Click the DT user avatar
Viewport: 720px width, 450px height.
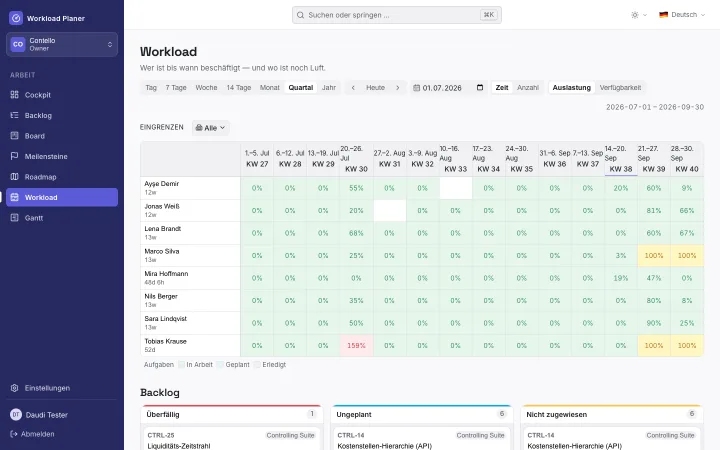coord(16,415)
